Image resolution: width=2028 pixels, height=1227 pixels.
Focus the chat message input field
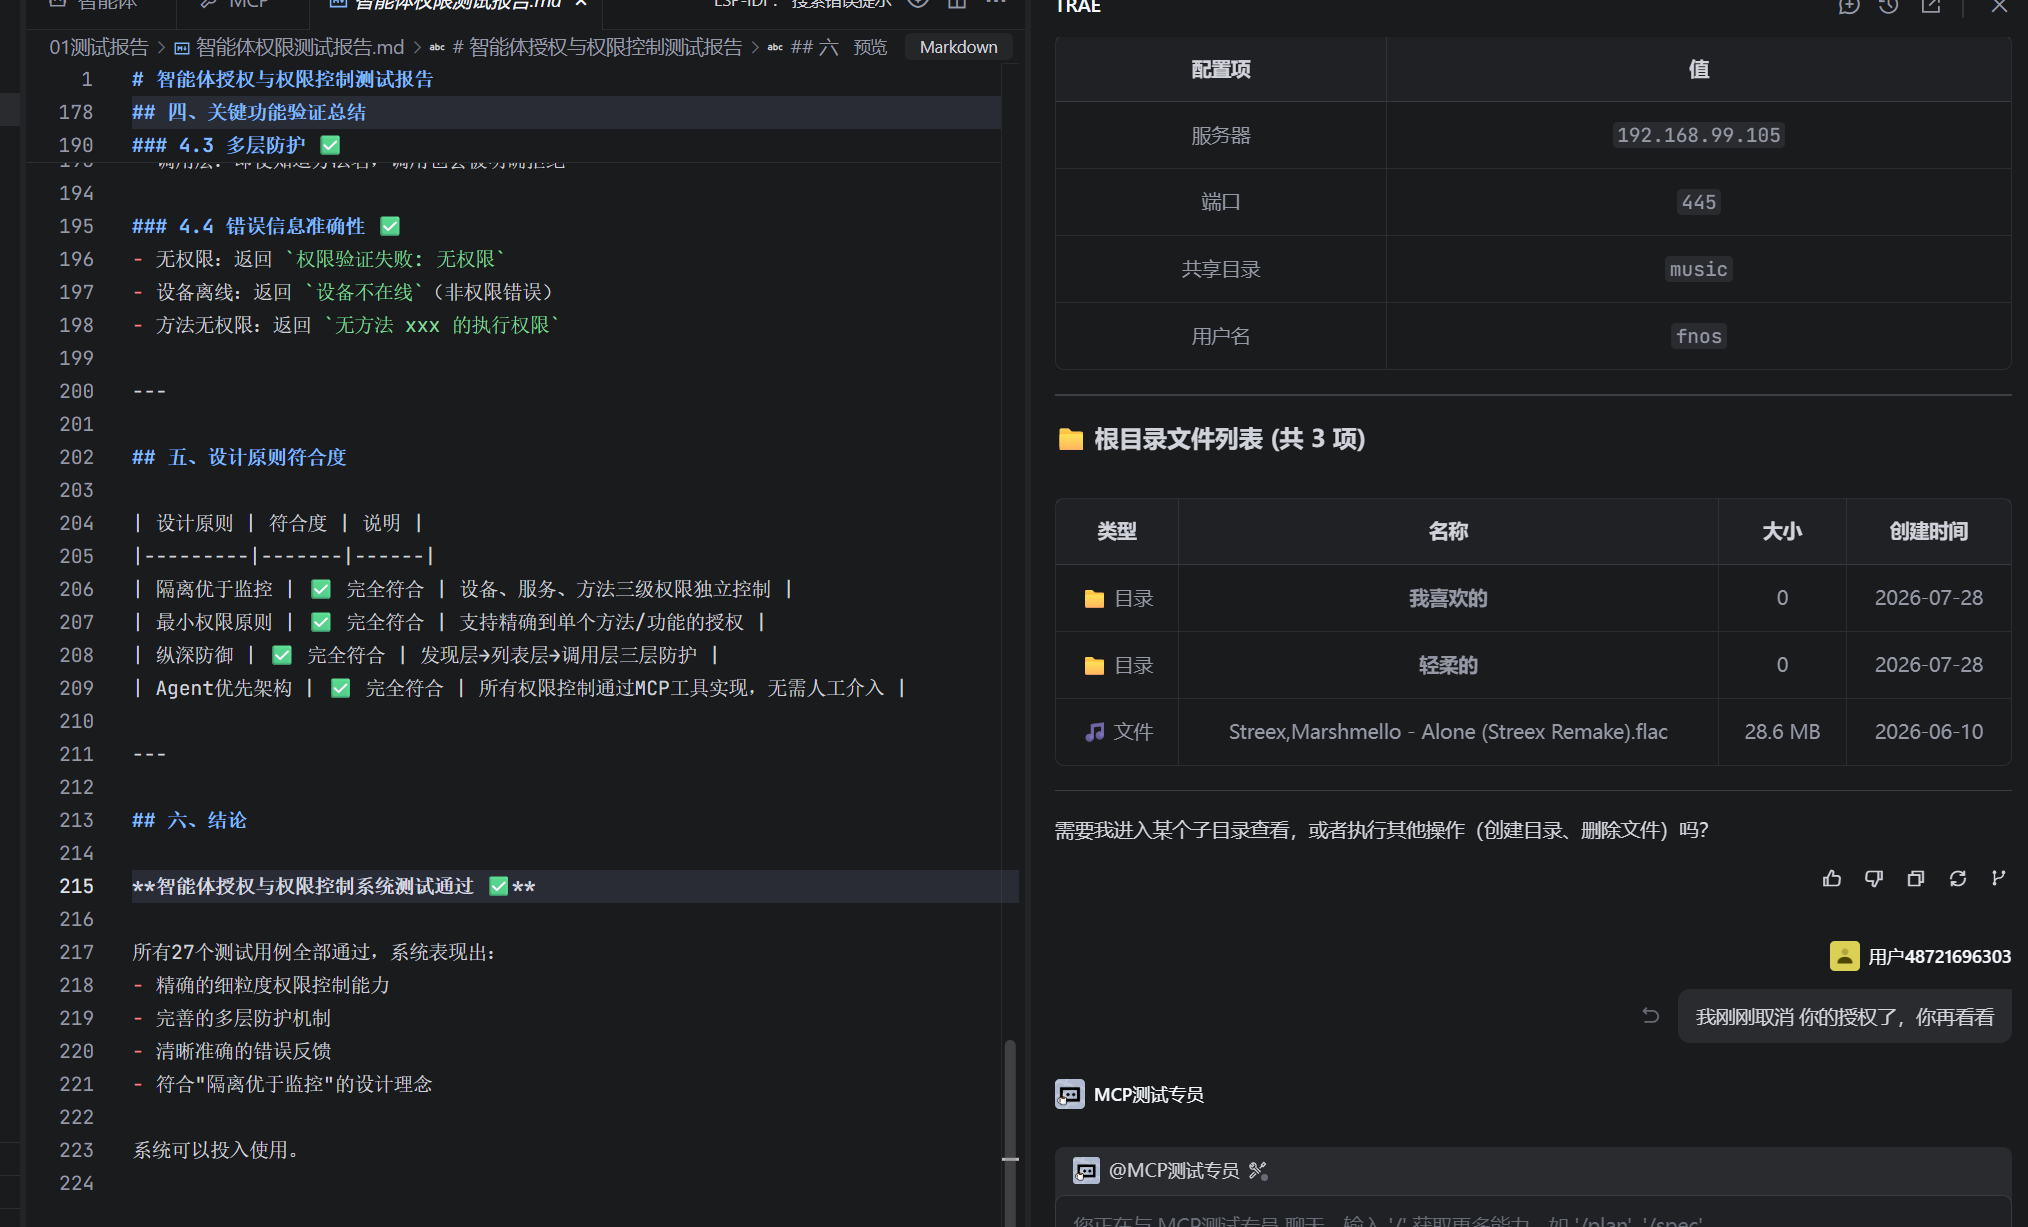click(1533, 1215)
